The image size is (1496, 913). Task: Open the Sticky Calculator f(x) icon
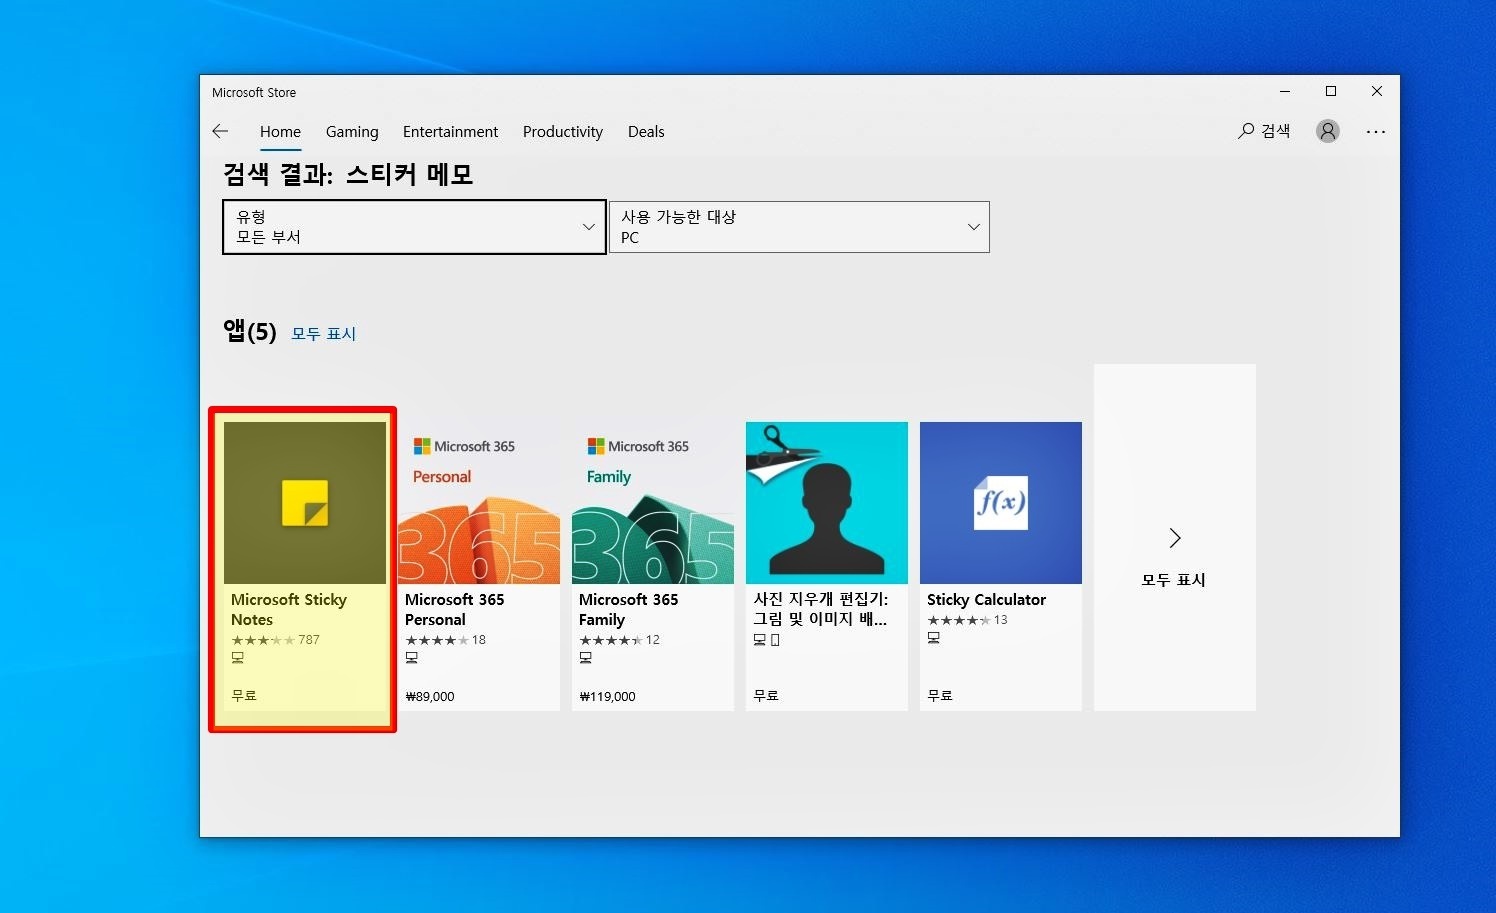(x=1001, y=503)
